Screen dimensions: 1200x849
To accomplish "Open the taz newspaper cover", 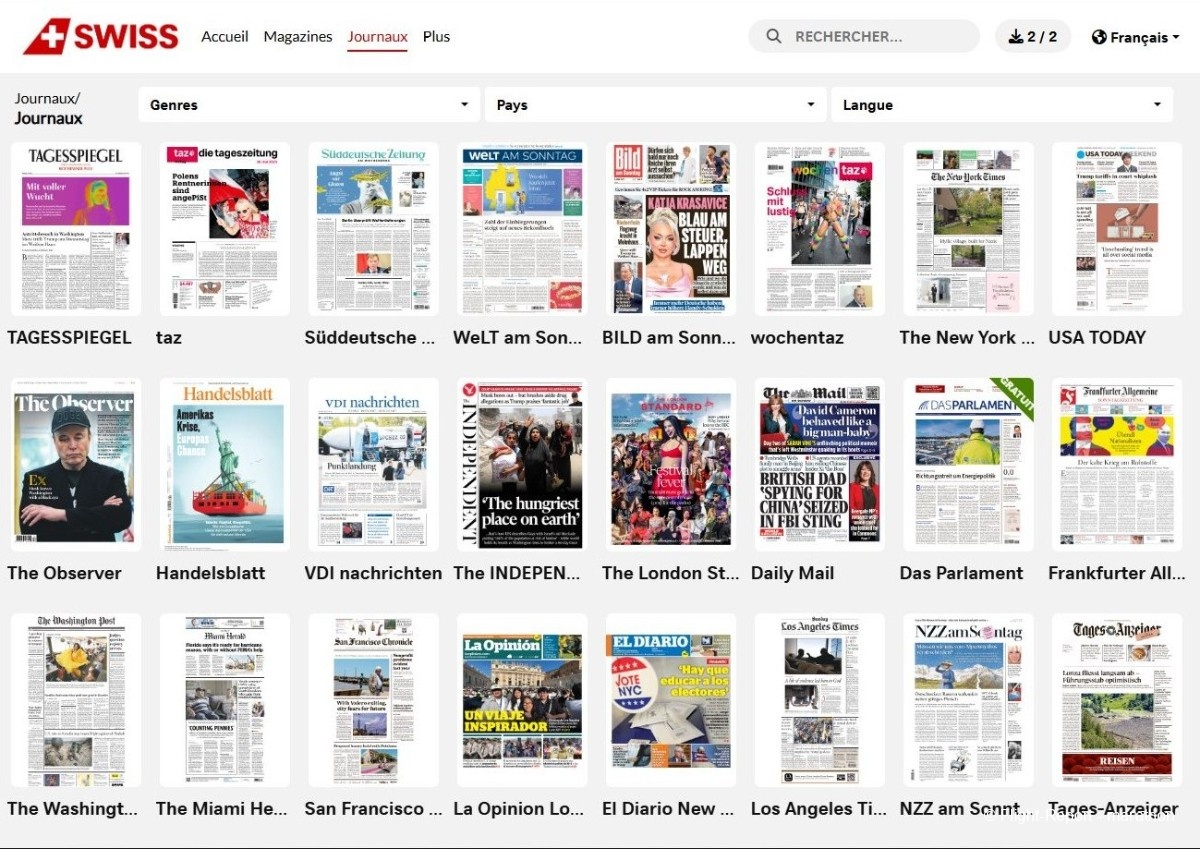I will coord(225,229).
